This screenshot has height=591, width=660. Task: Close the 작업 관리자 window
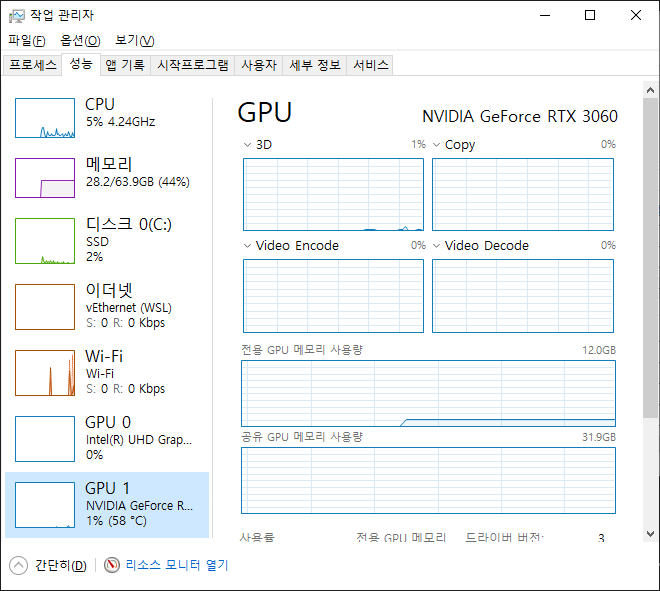click(x=636, y=16)
